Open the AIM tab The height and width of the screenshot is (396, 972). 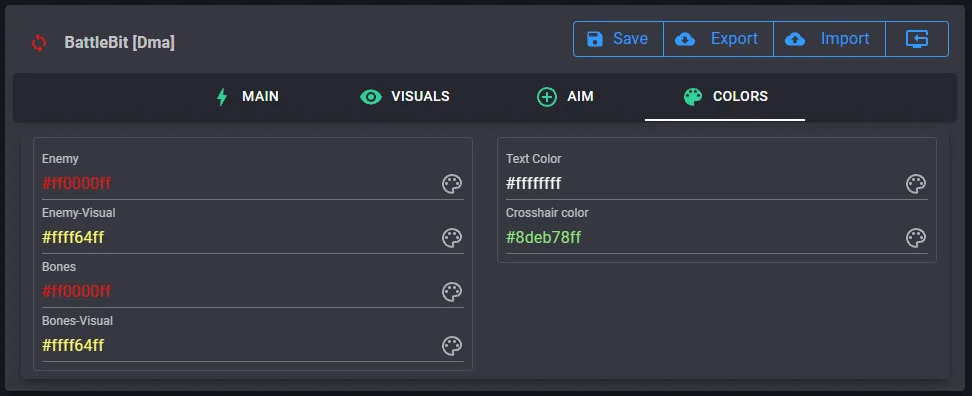(565, 97)
